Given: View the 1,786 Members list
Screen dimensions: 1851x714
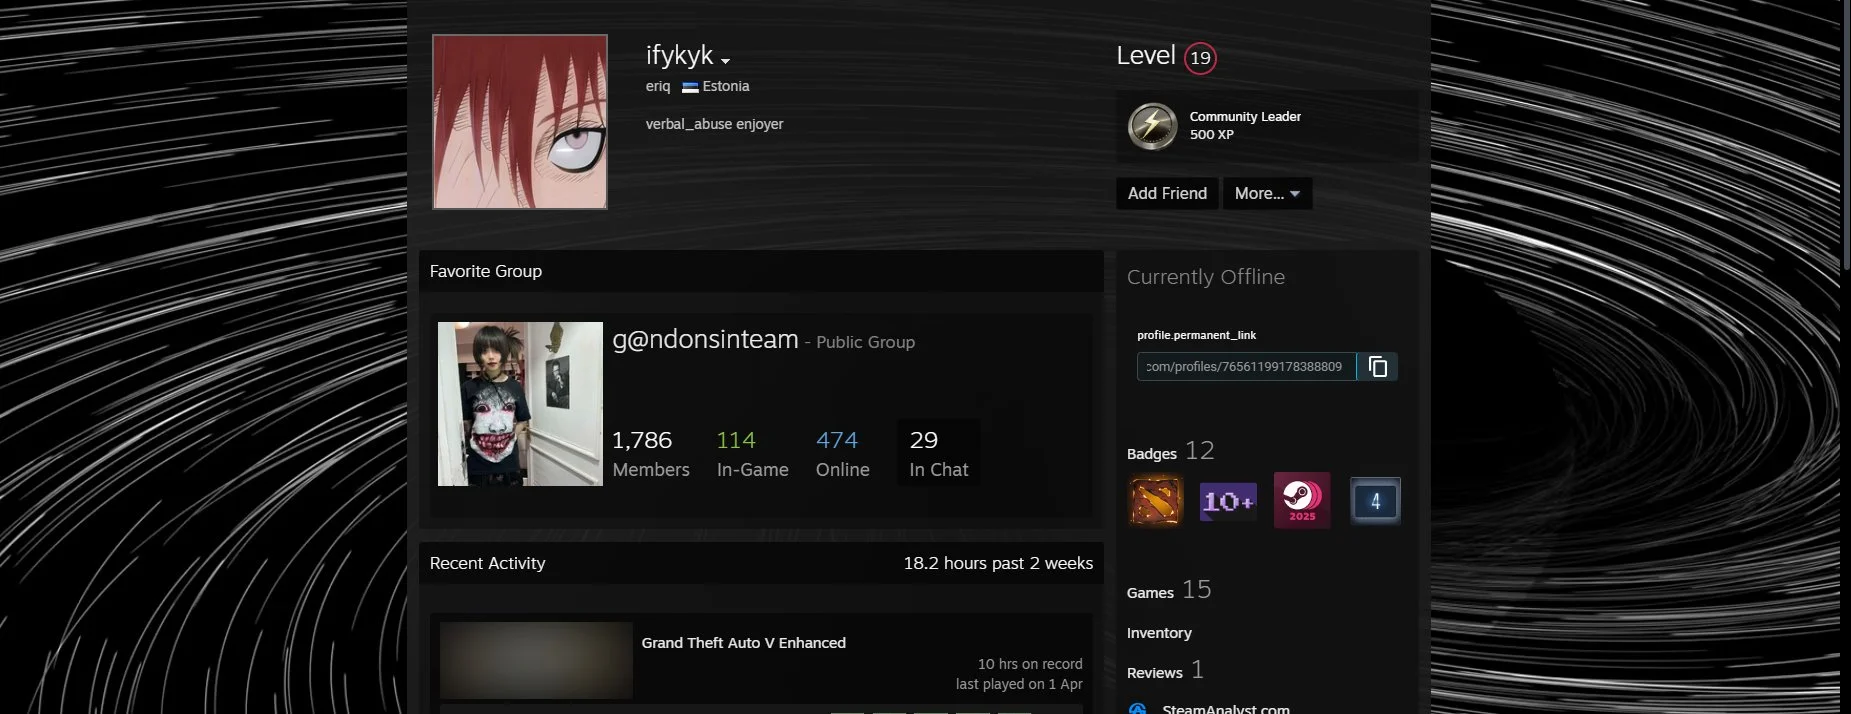Looking at the screenshot, I should [x=651, y=454].
